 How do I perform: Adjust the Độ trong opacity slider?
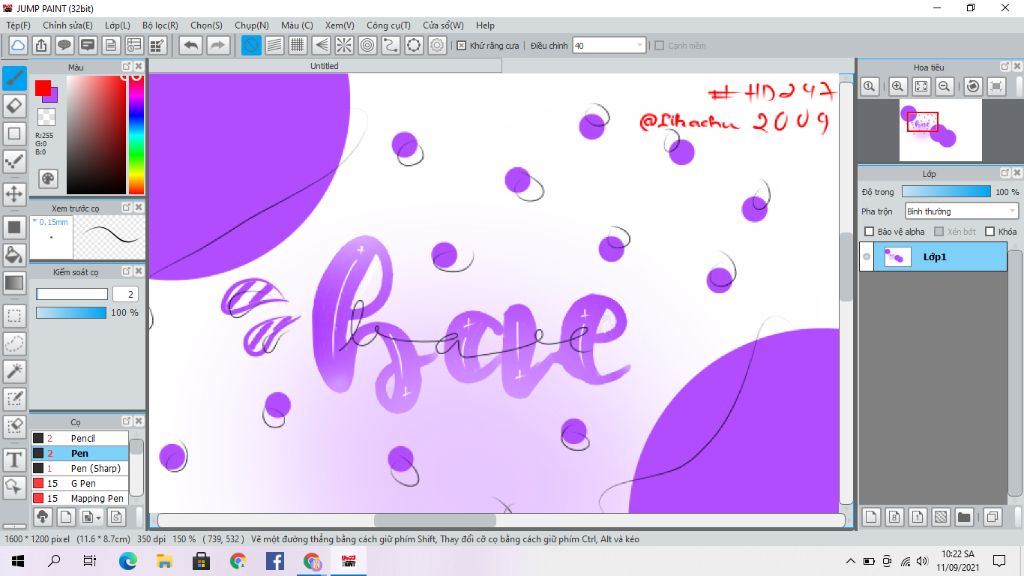[x=946, y=191]
